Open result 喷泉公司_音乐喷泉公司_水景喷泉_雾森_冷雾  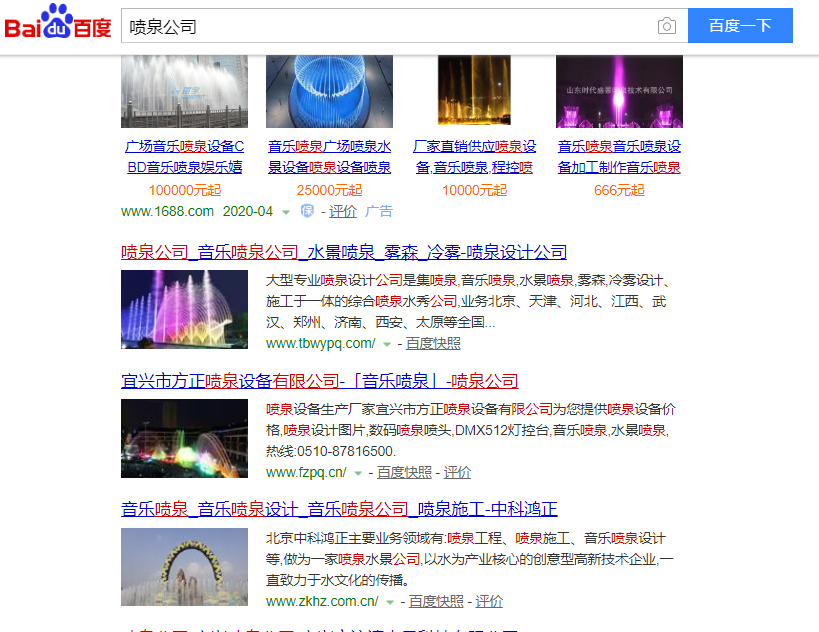[344, 252]
